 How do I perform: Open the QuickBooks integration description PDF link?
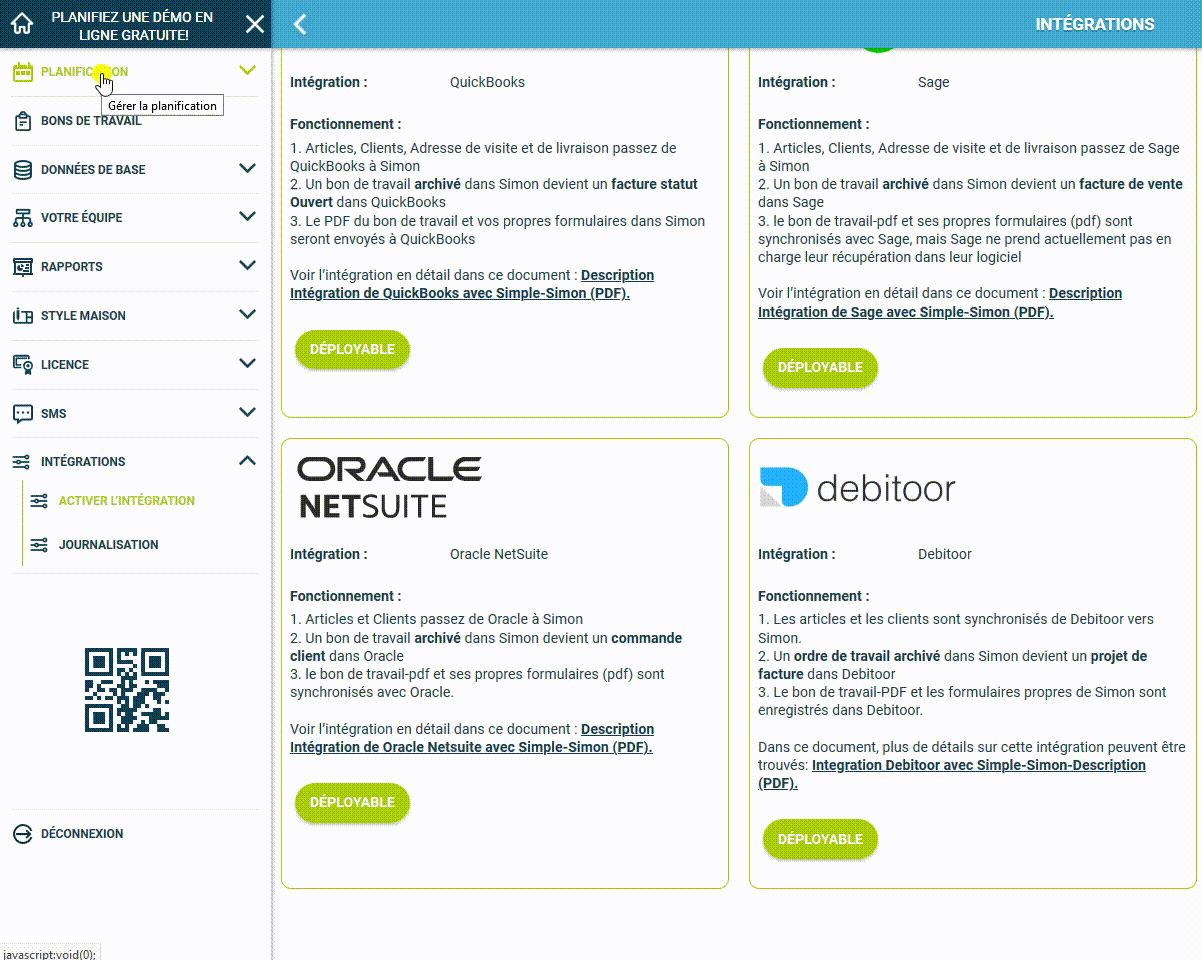[x=472, y=284]
